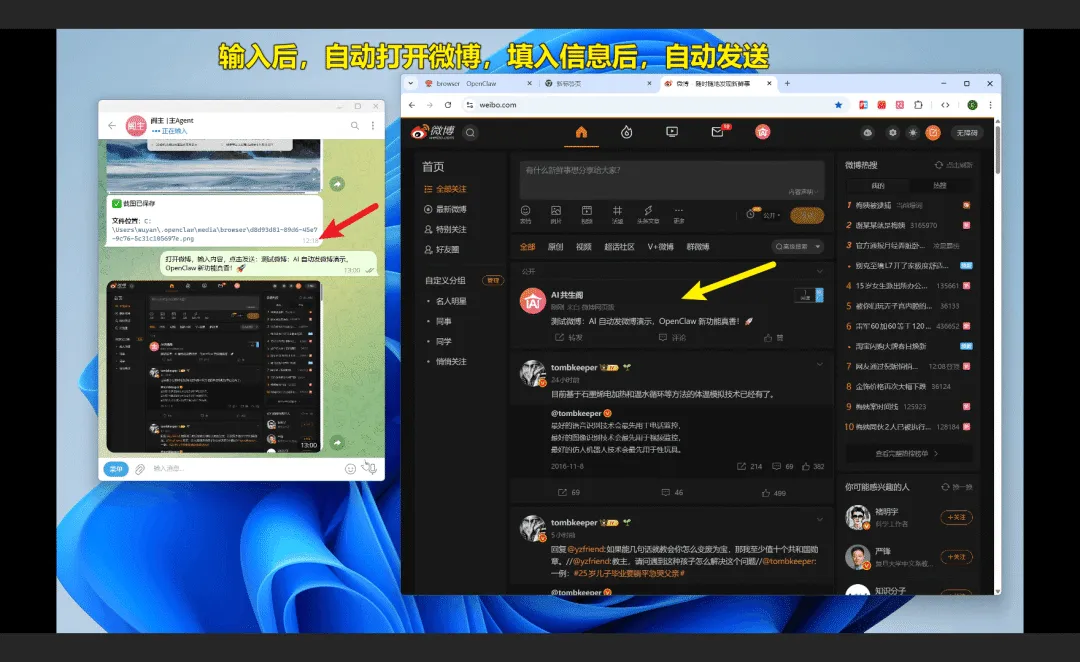Click 最新微博 in left sidebar

coord(445,209)
